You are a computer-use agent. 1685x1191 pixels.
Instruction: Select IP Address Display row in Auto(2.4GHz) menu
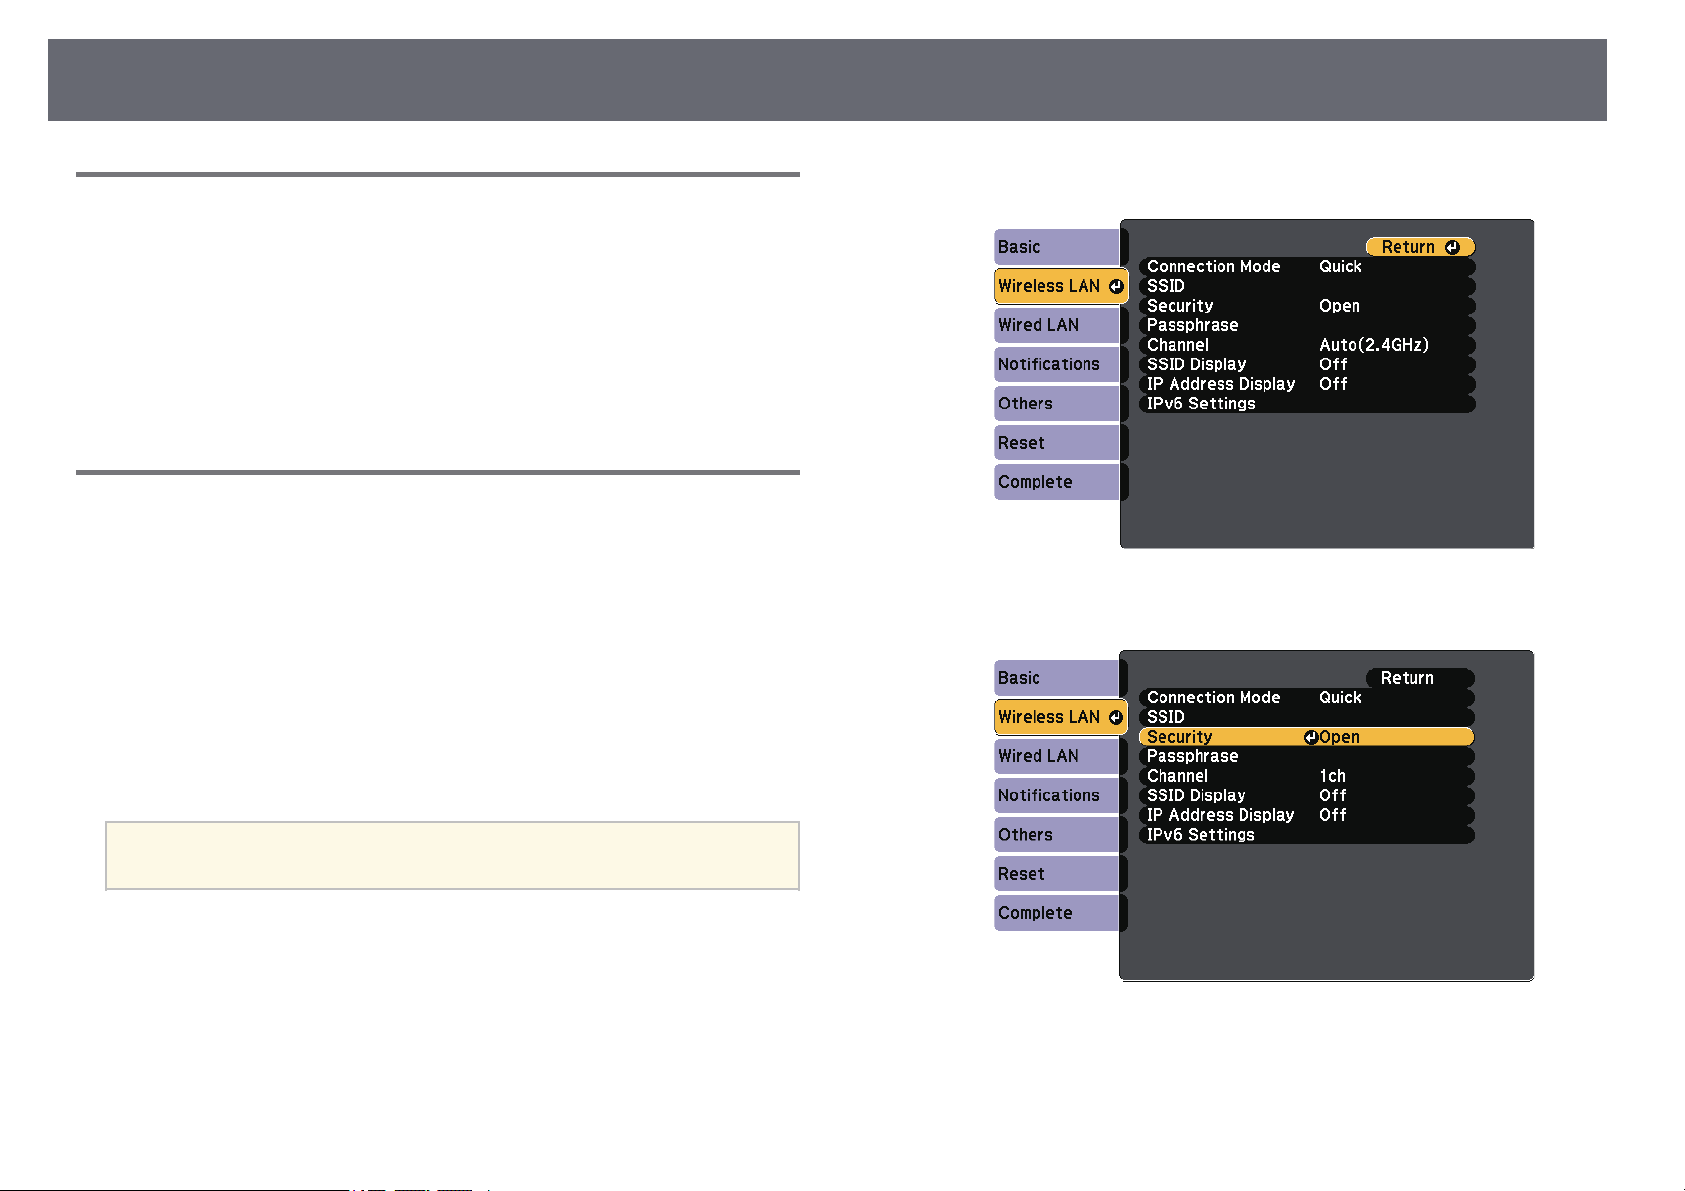[x=1307, y=384]
